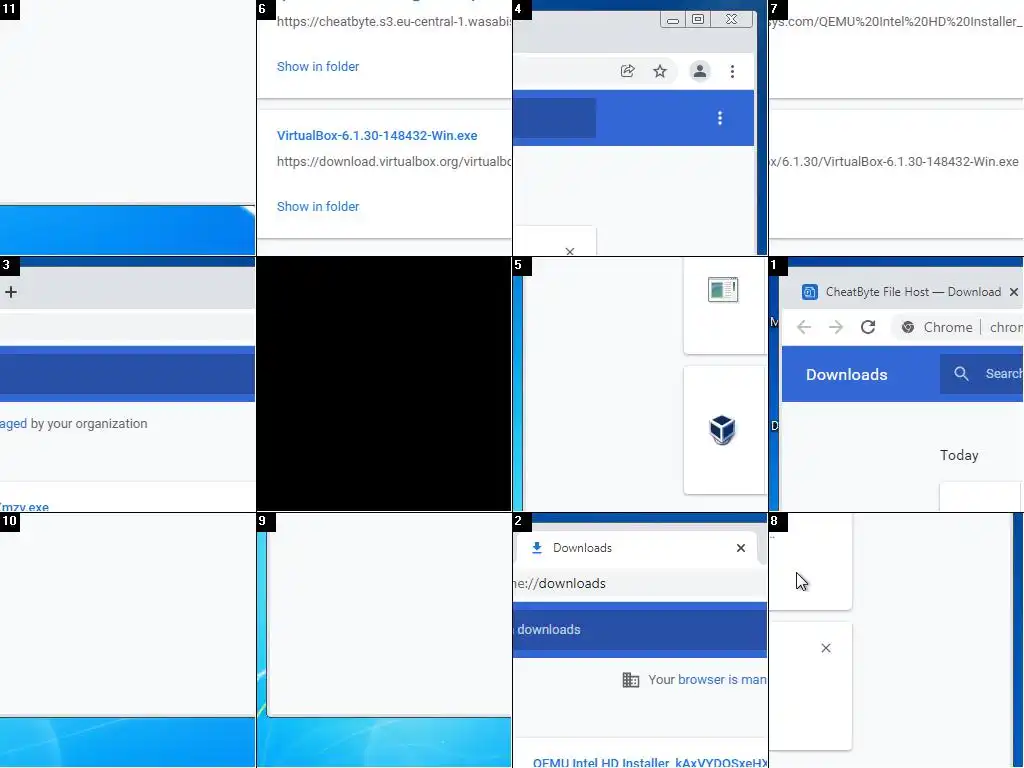Minimize the Chrome window
This screenshot has width=1024, height=768.
(673, 20)
